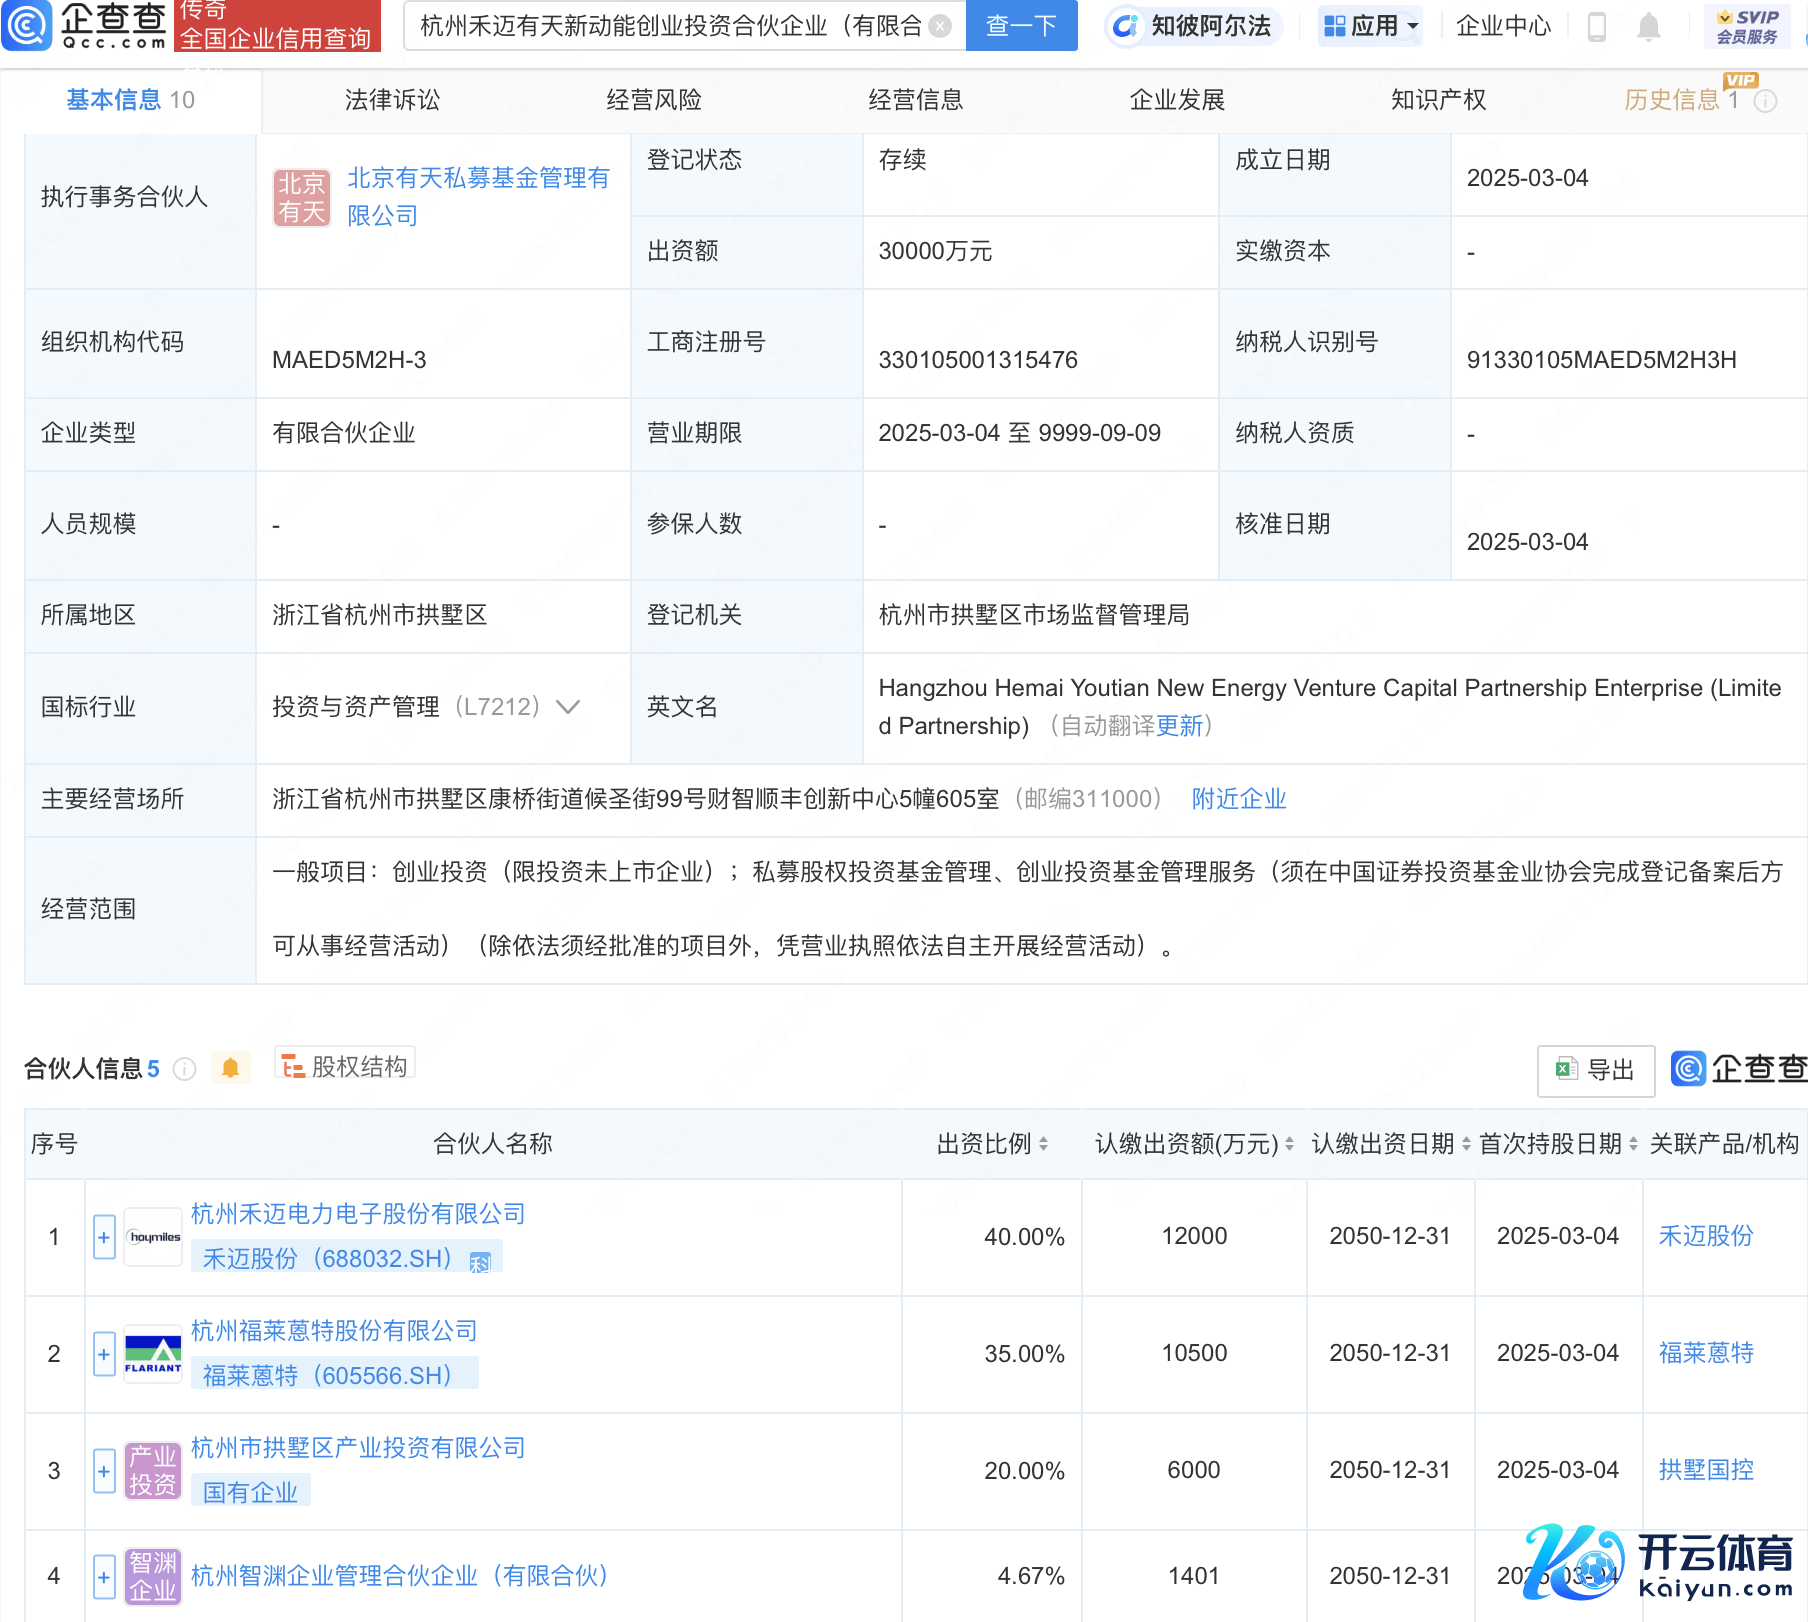Click info icon beside 合伙人信息 heading
Viewport: 1808px width, 1622px height.
click(x=184, y=1069)
